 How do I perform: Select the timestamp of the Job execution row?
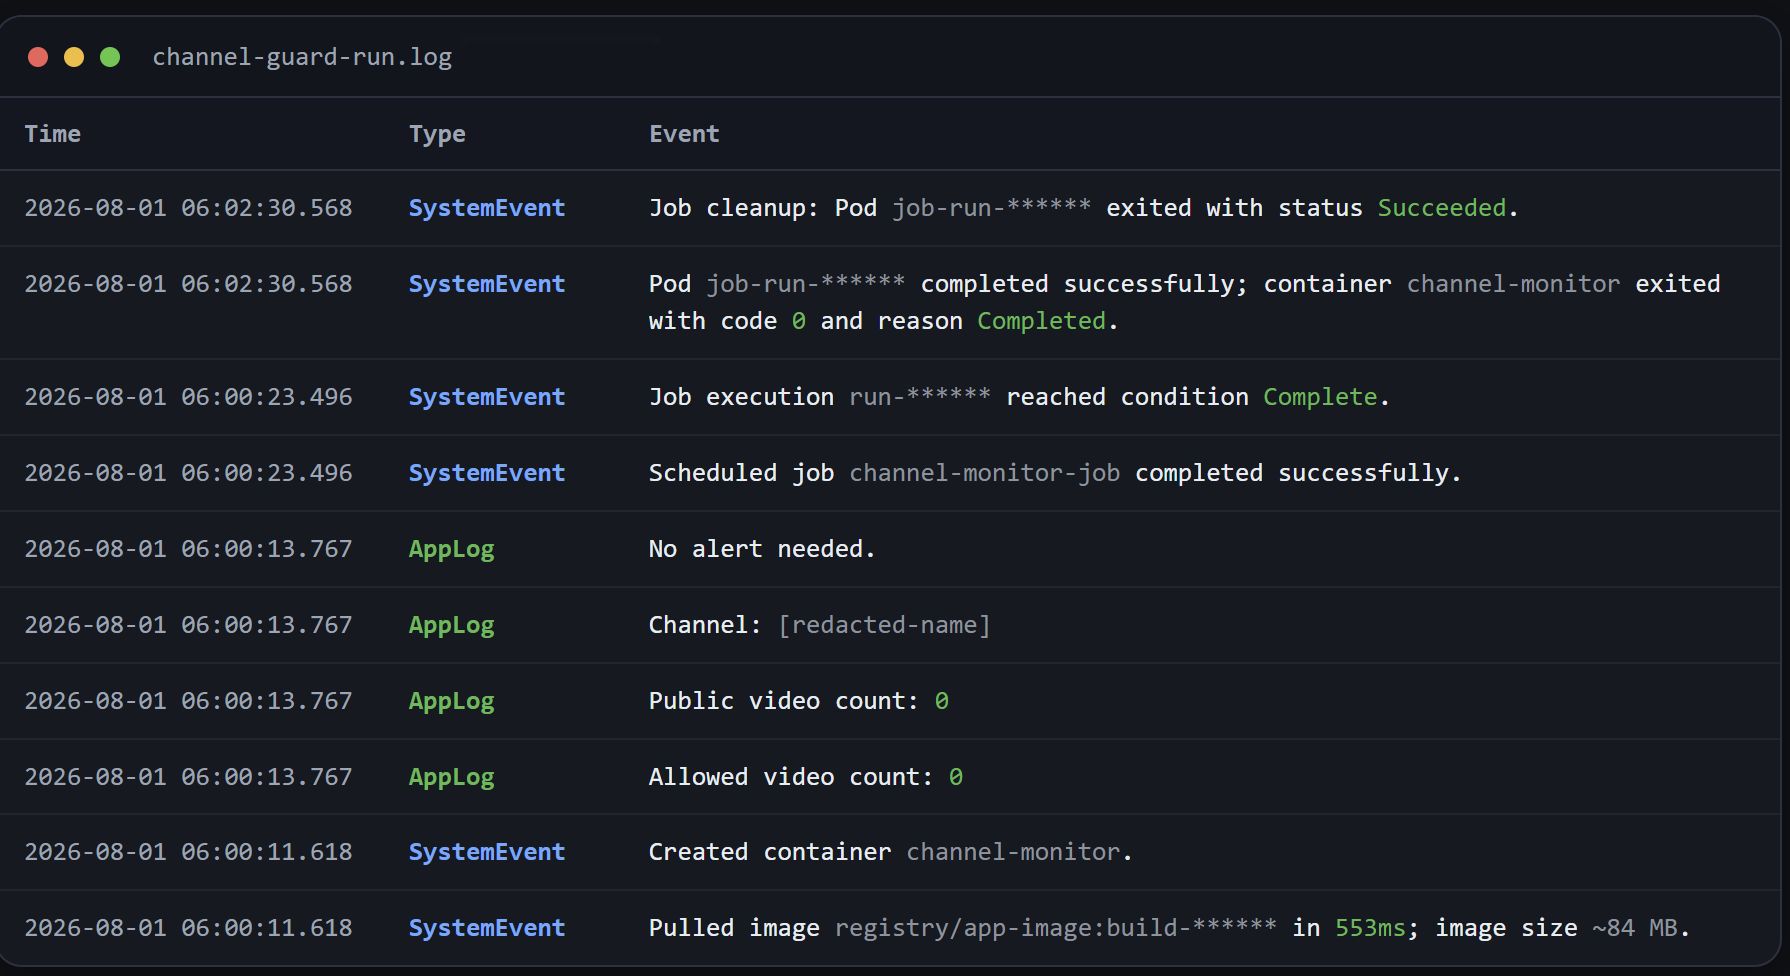tap(188, 397)
